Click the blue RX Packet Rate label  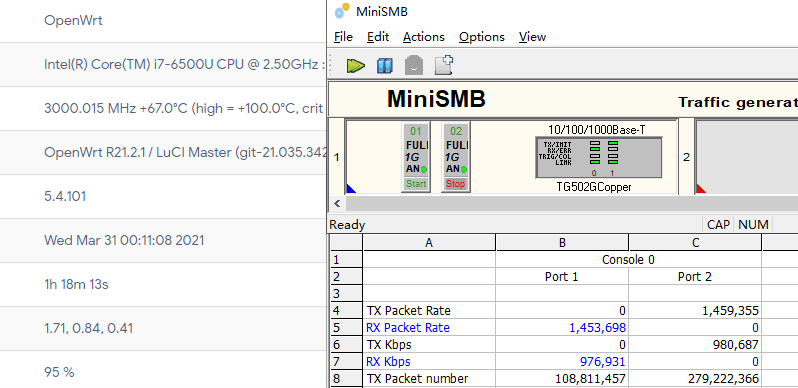[408, 327]
